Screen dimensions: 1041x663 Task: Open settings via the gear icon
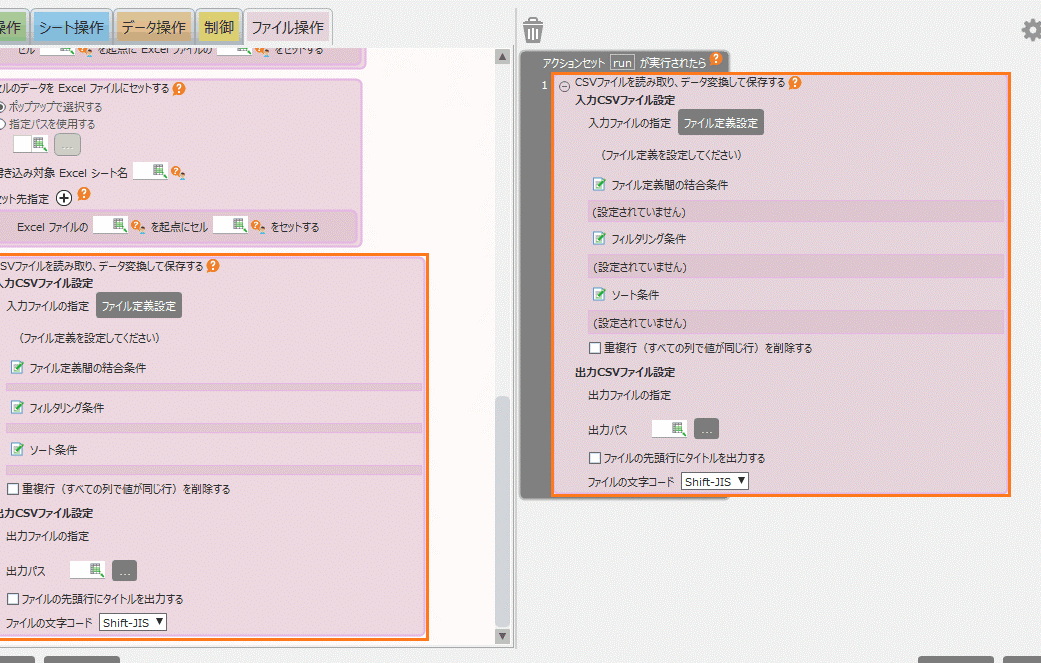tap(1030, 29)
